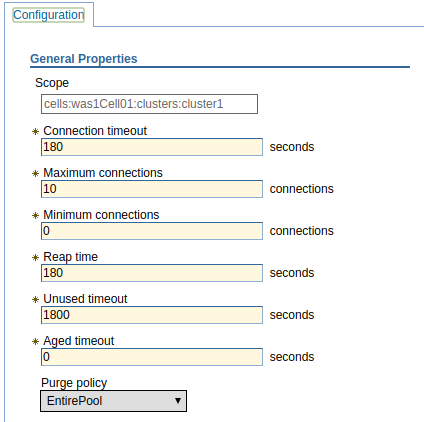This screenshot has width=424, height=422.
Task: Focus the Minimum connections input field
Action: click(x=152, y=231)
